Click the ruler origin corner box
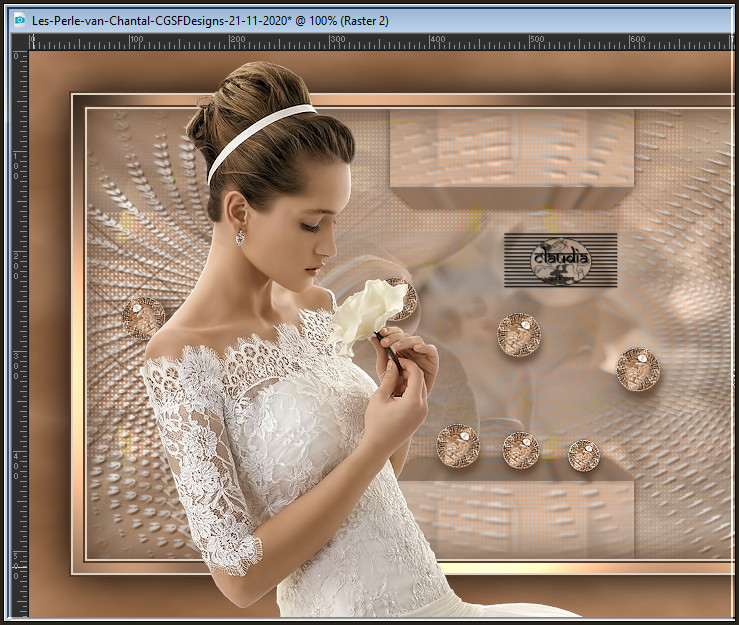739x625 pixels. click(19, 42)
